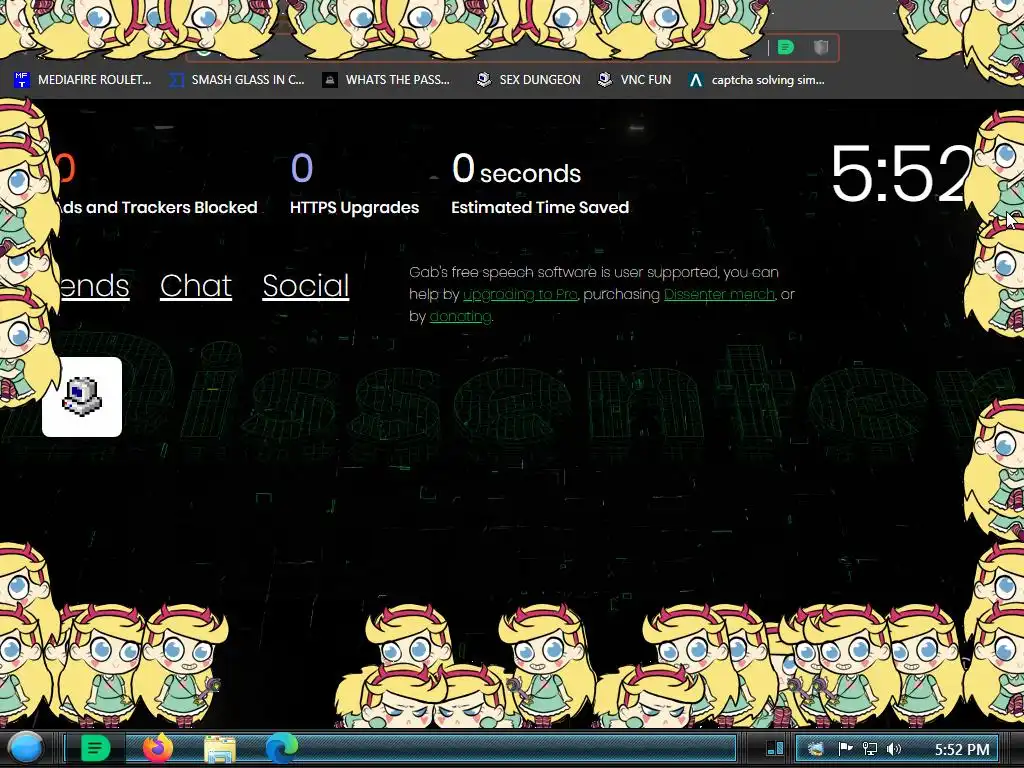This screenshot has width=1024, height=768.
Task: Follow the 'upgrading to Pro' link
Action: [x=520, y=295]
